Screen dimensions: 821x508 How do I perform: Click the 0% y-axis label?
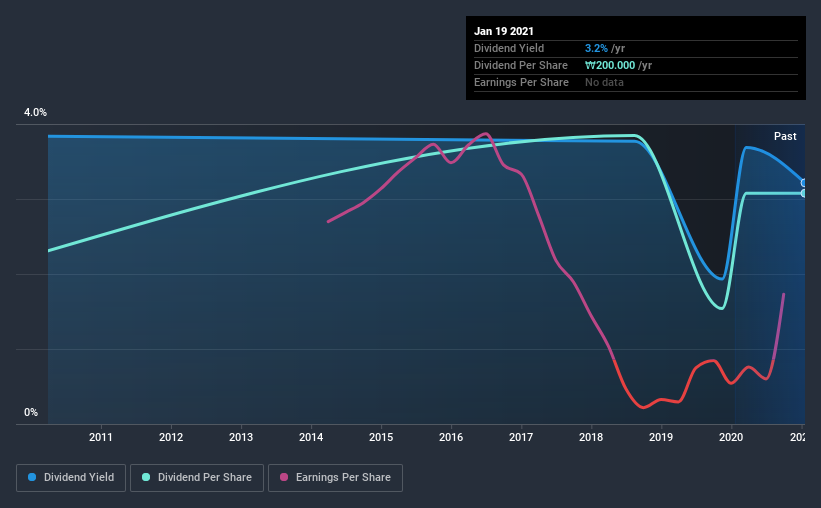(31, 412)
